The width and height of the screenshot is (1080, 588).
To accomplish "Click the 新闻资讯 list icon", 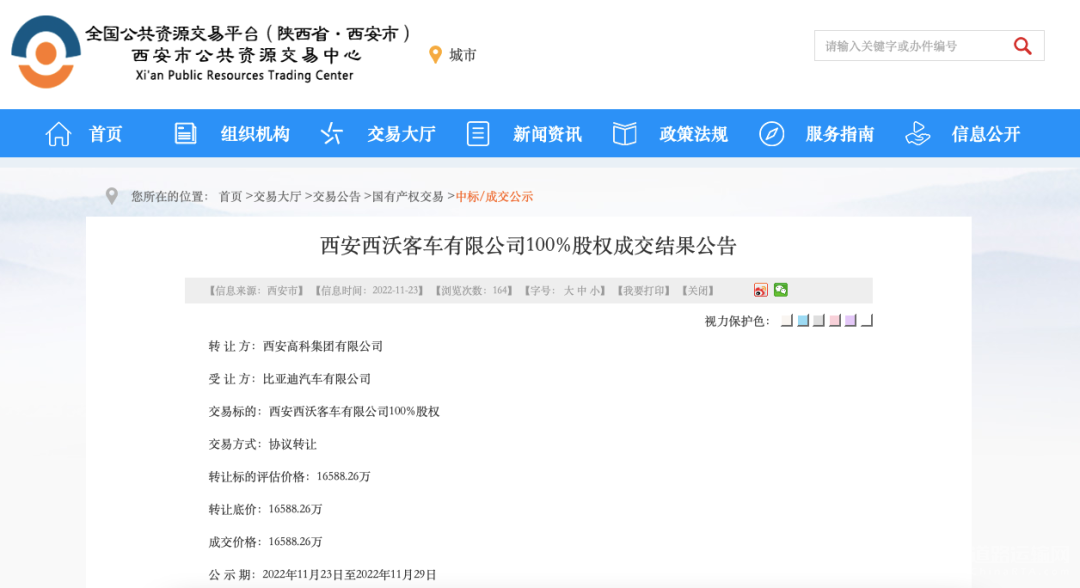I will [x=478, y=134].
